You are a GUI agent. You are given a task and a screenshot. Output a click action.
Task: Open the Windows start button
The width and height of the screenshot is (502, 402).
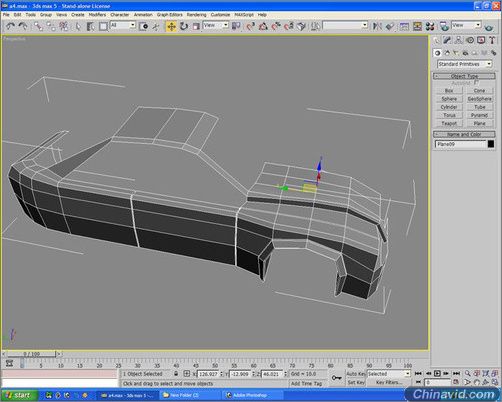pos(18,395)
